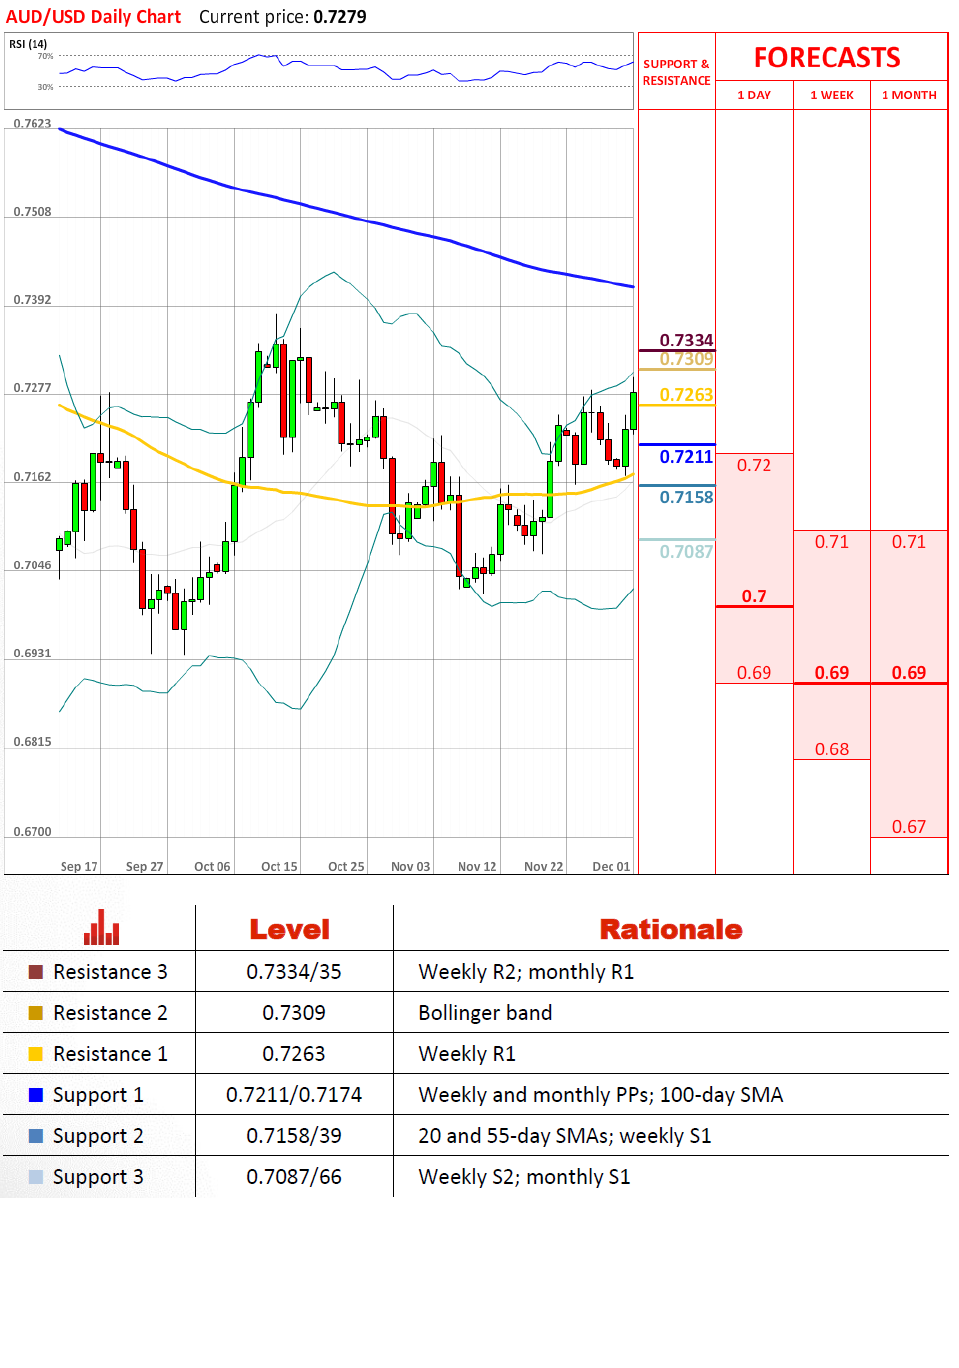Select the 1 WEEK forecast column header
The image size is (959, 1368).
[x=831, y=95]
